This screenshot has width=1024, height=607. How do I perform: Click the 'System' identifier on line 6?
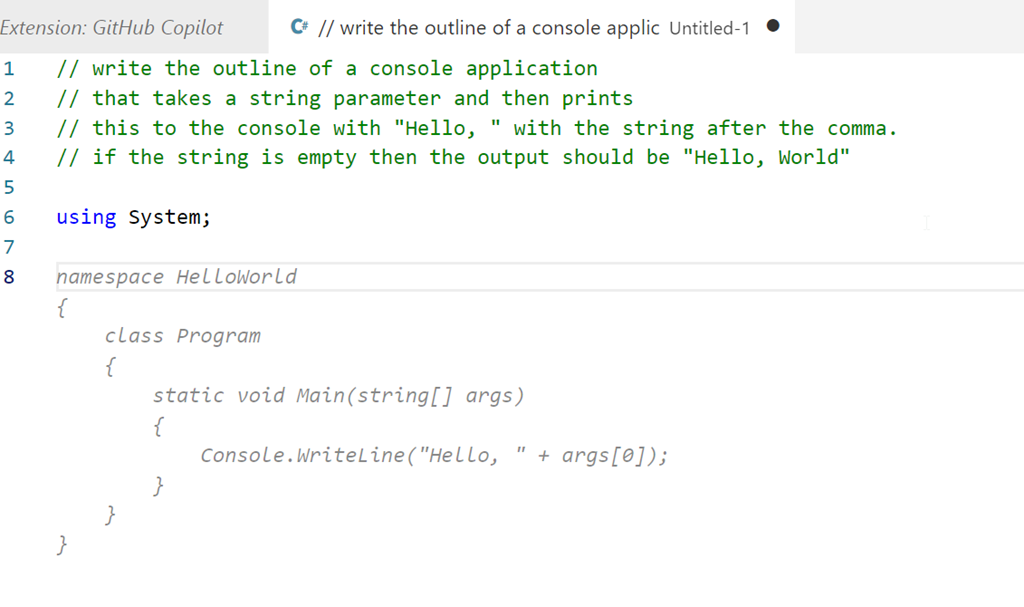(165, 217)
